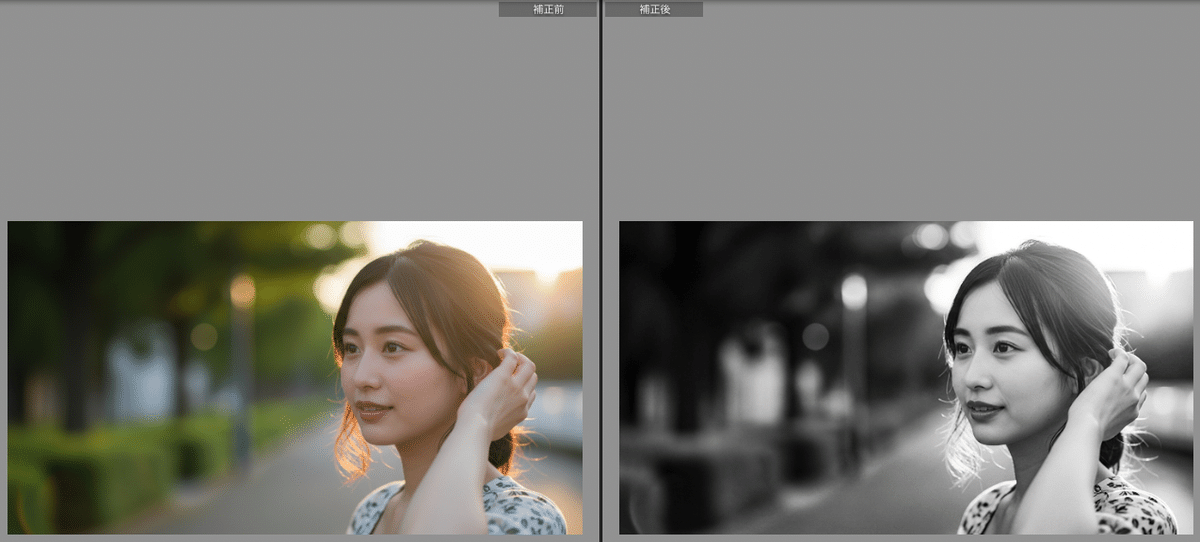Screen dimensions: 1200x542
Task: Click the woman's face in the monochrome photo
Action: point(1000,360)
